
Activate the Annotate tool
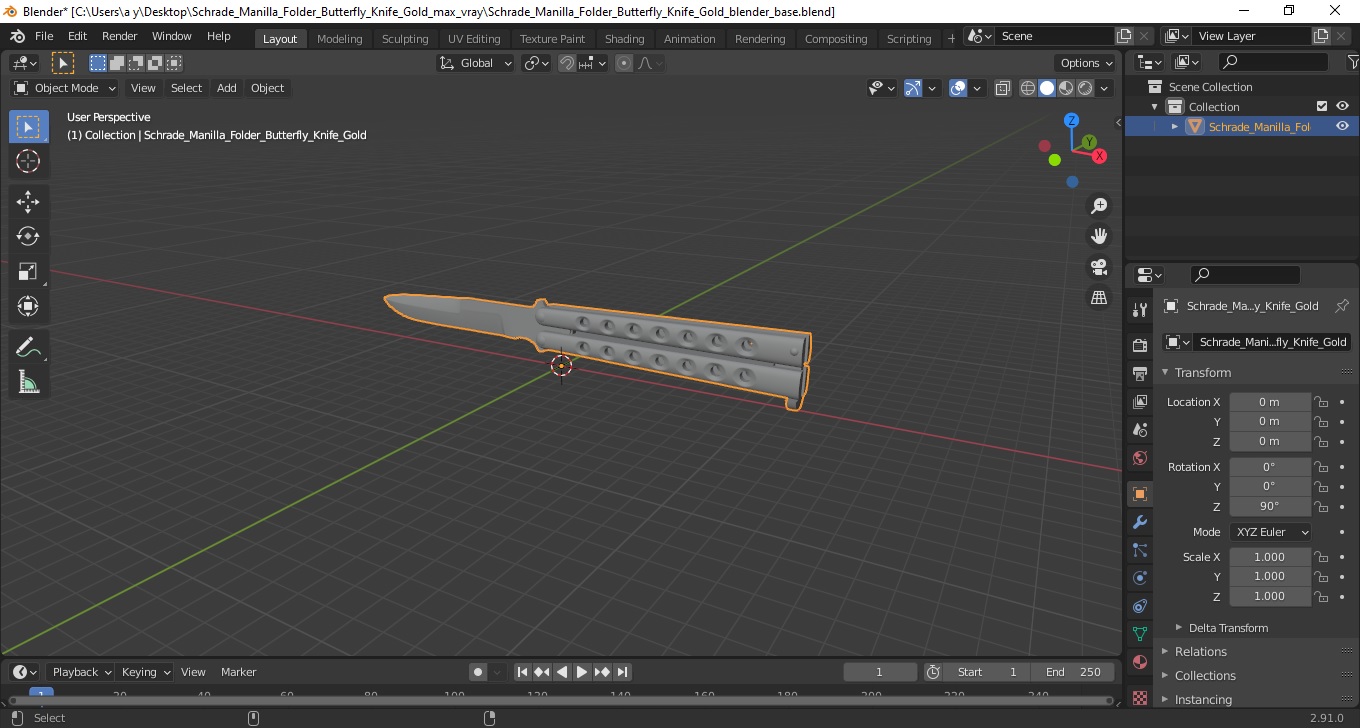coord(28,347)
